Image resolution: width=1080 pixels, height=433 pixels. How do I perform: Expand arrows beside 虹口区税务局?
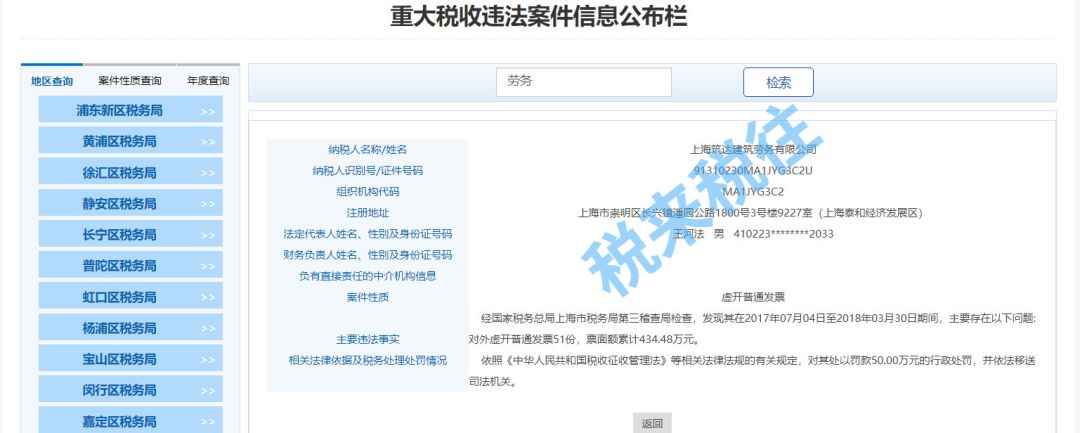pos(208,297)
